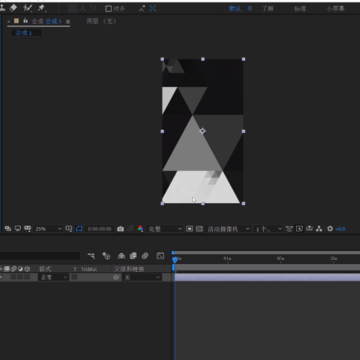Toggle draft 3D icon in timeline

click(106, 256)
